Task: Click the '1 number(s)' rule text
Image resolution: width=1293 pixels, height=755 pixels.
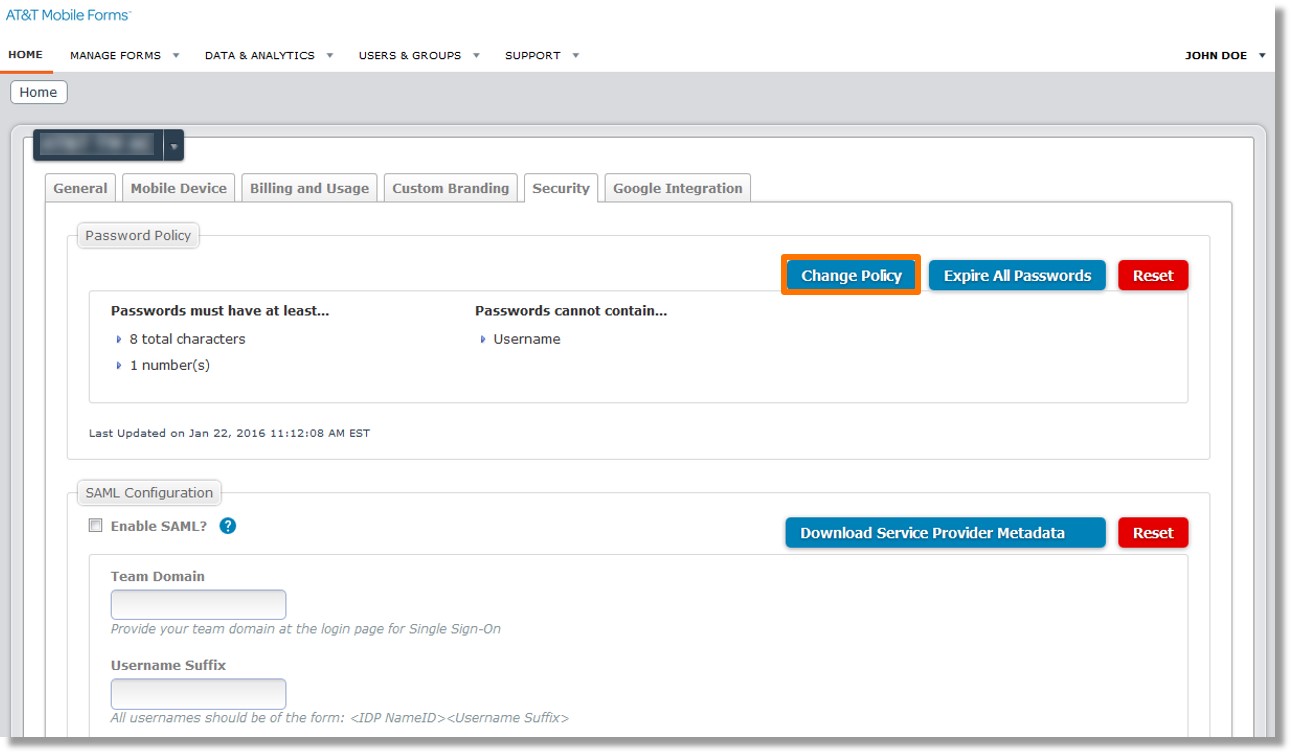Action: click(170, 365)
